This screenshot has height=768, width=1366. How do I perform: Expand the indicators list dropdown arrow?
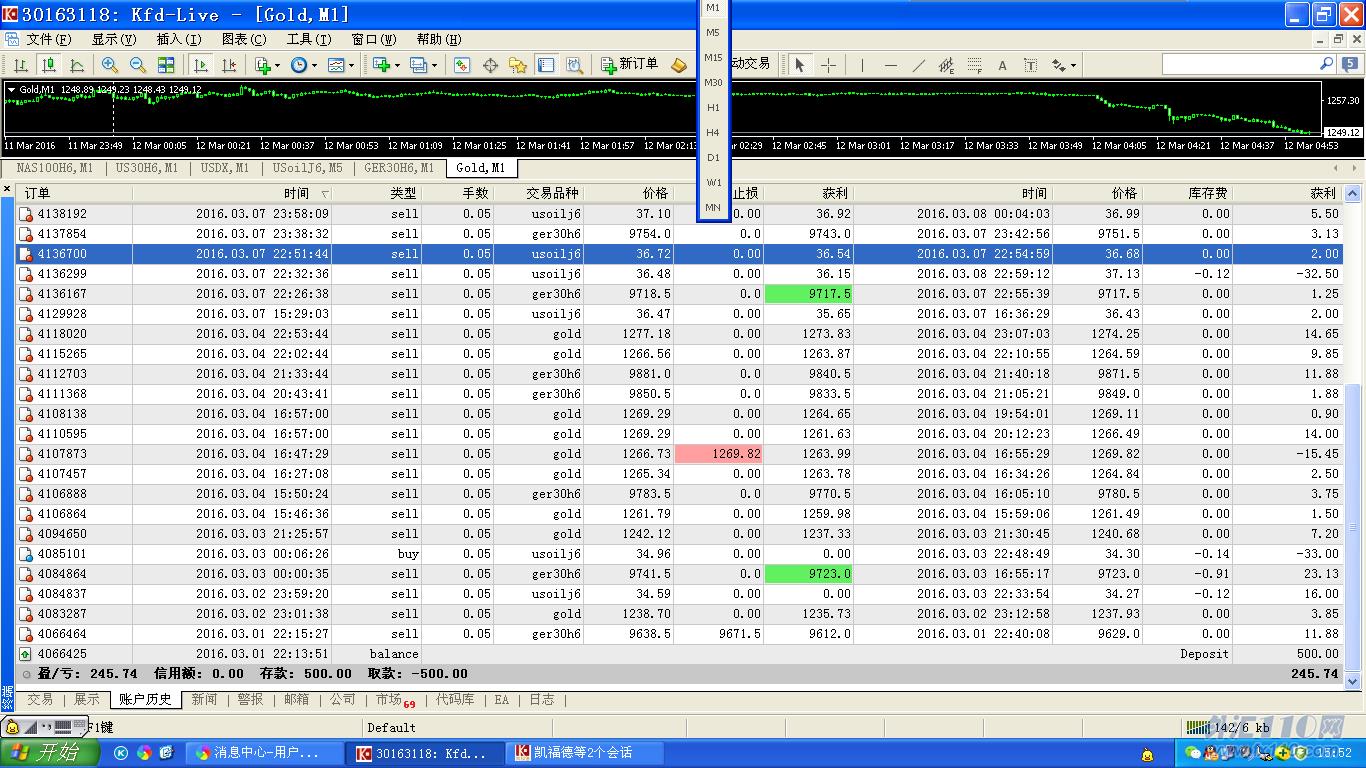[277, 66]
